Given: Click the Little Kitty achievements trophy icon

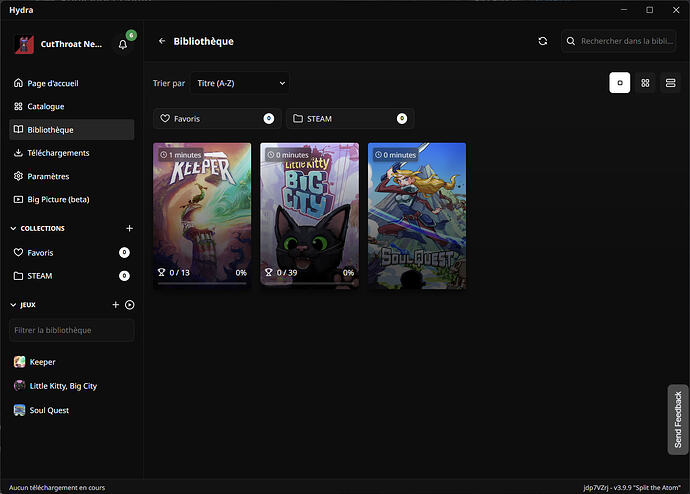Looking at the screenshot, I should [268, 272].
